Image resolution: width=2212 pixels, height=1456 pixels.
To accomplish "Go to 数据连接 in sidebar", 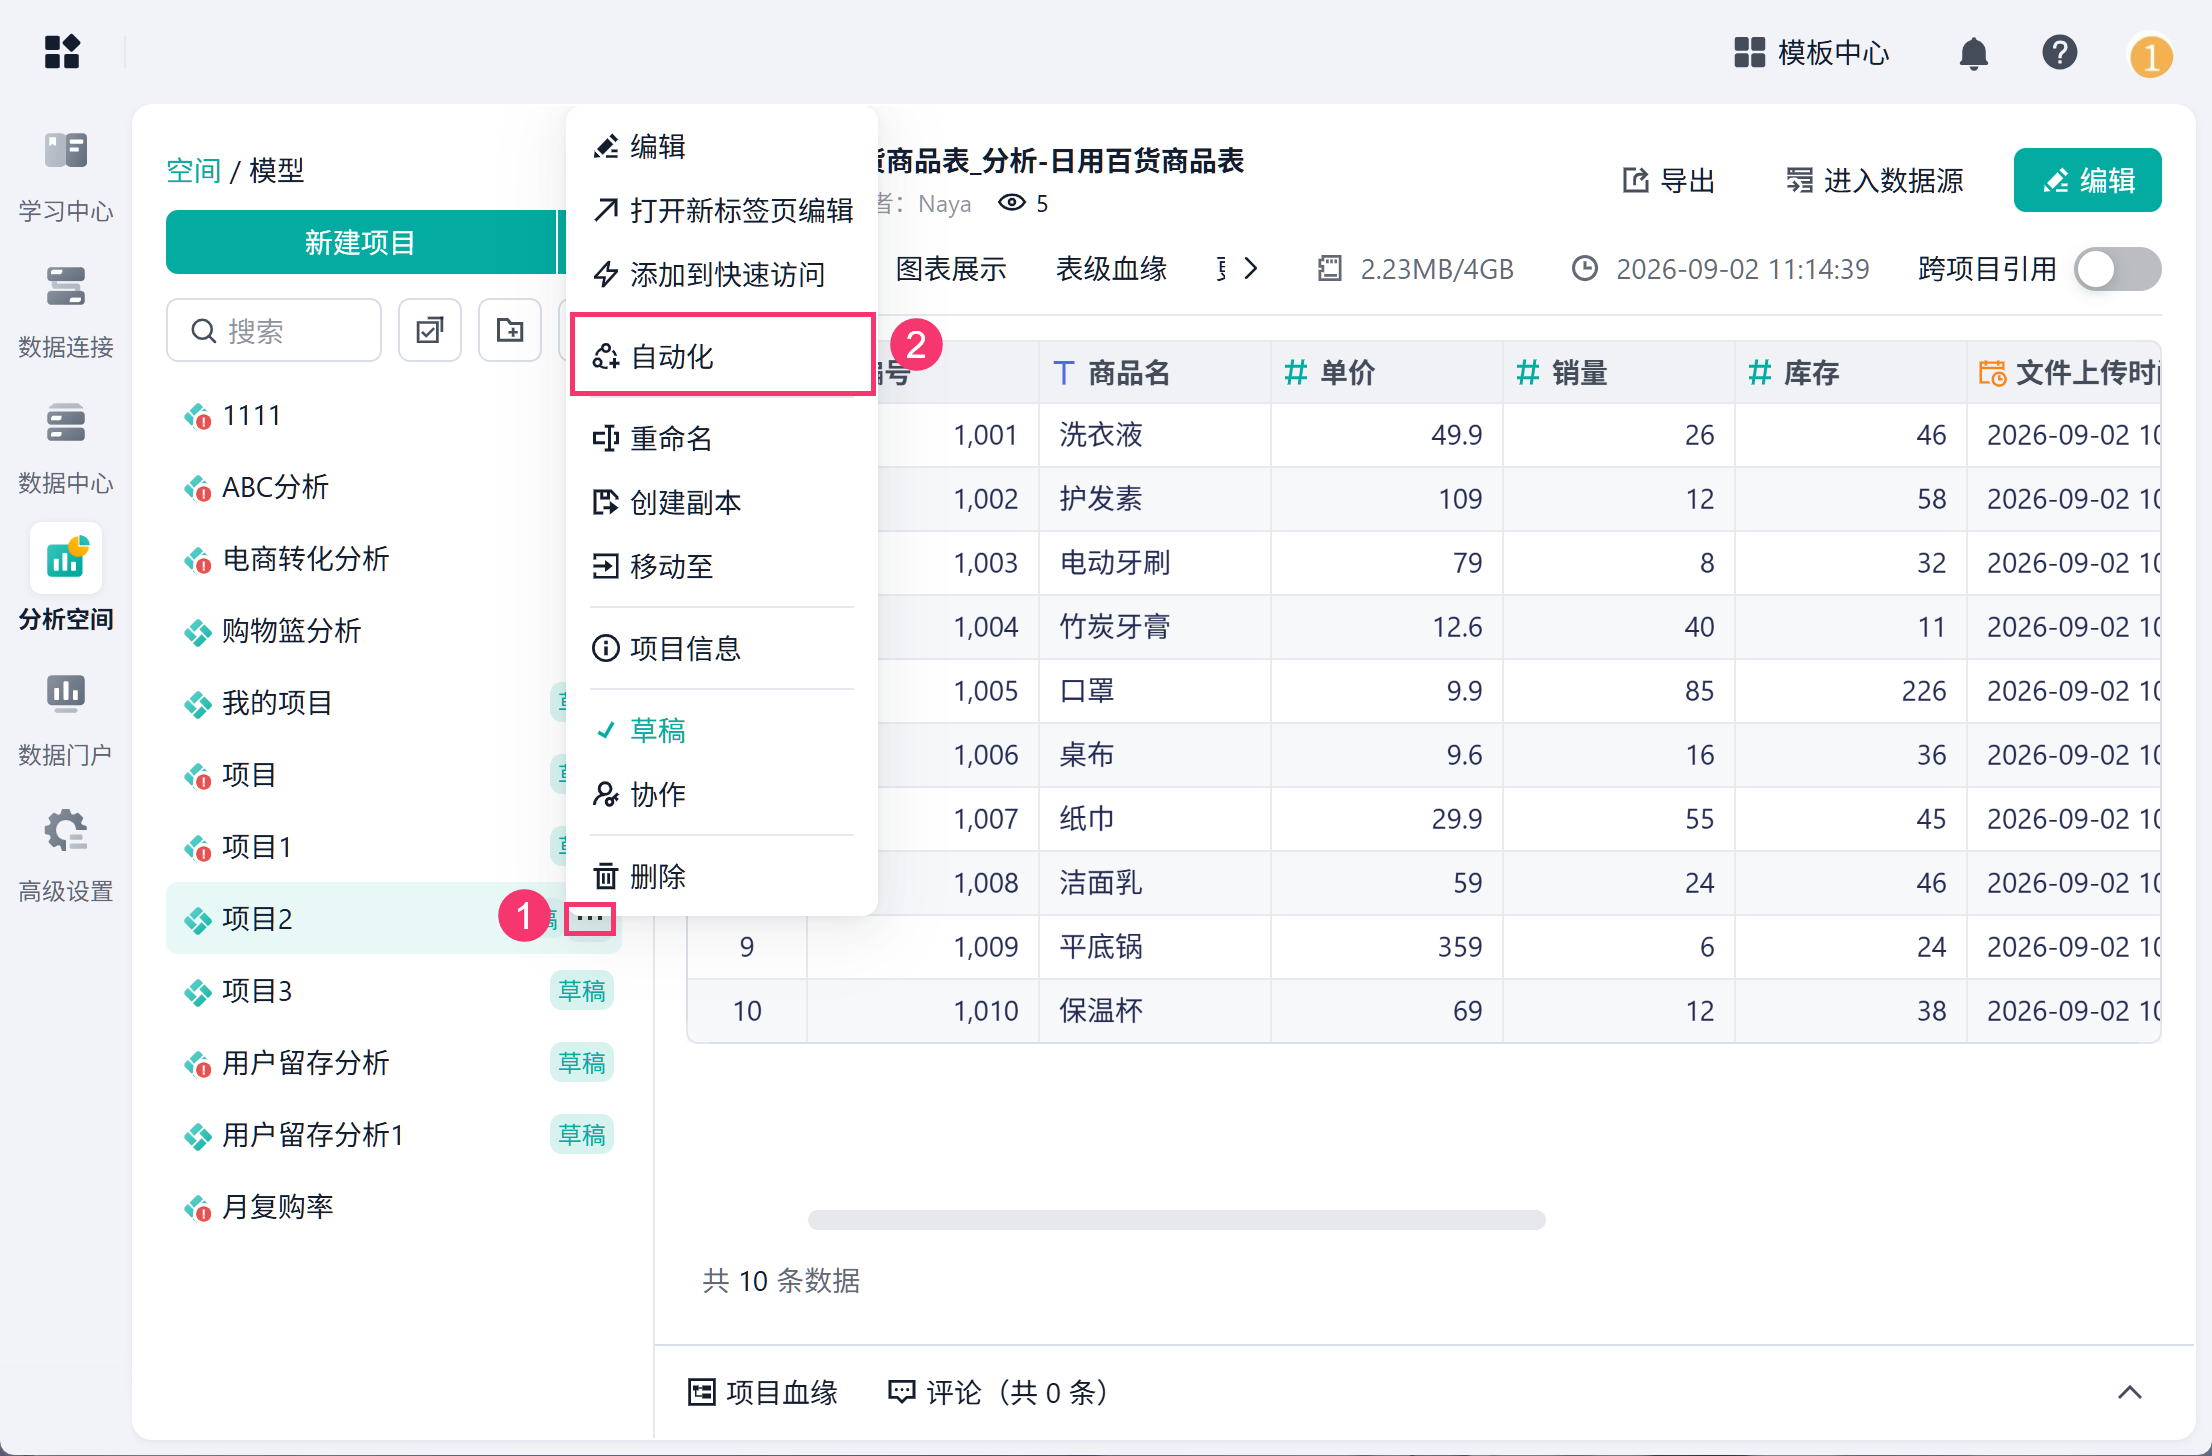I will [x=66, y=313].
